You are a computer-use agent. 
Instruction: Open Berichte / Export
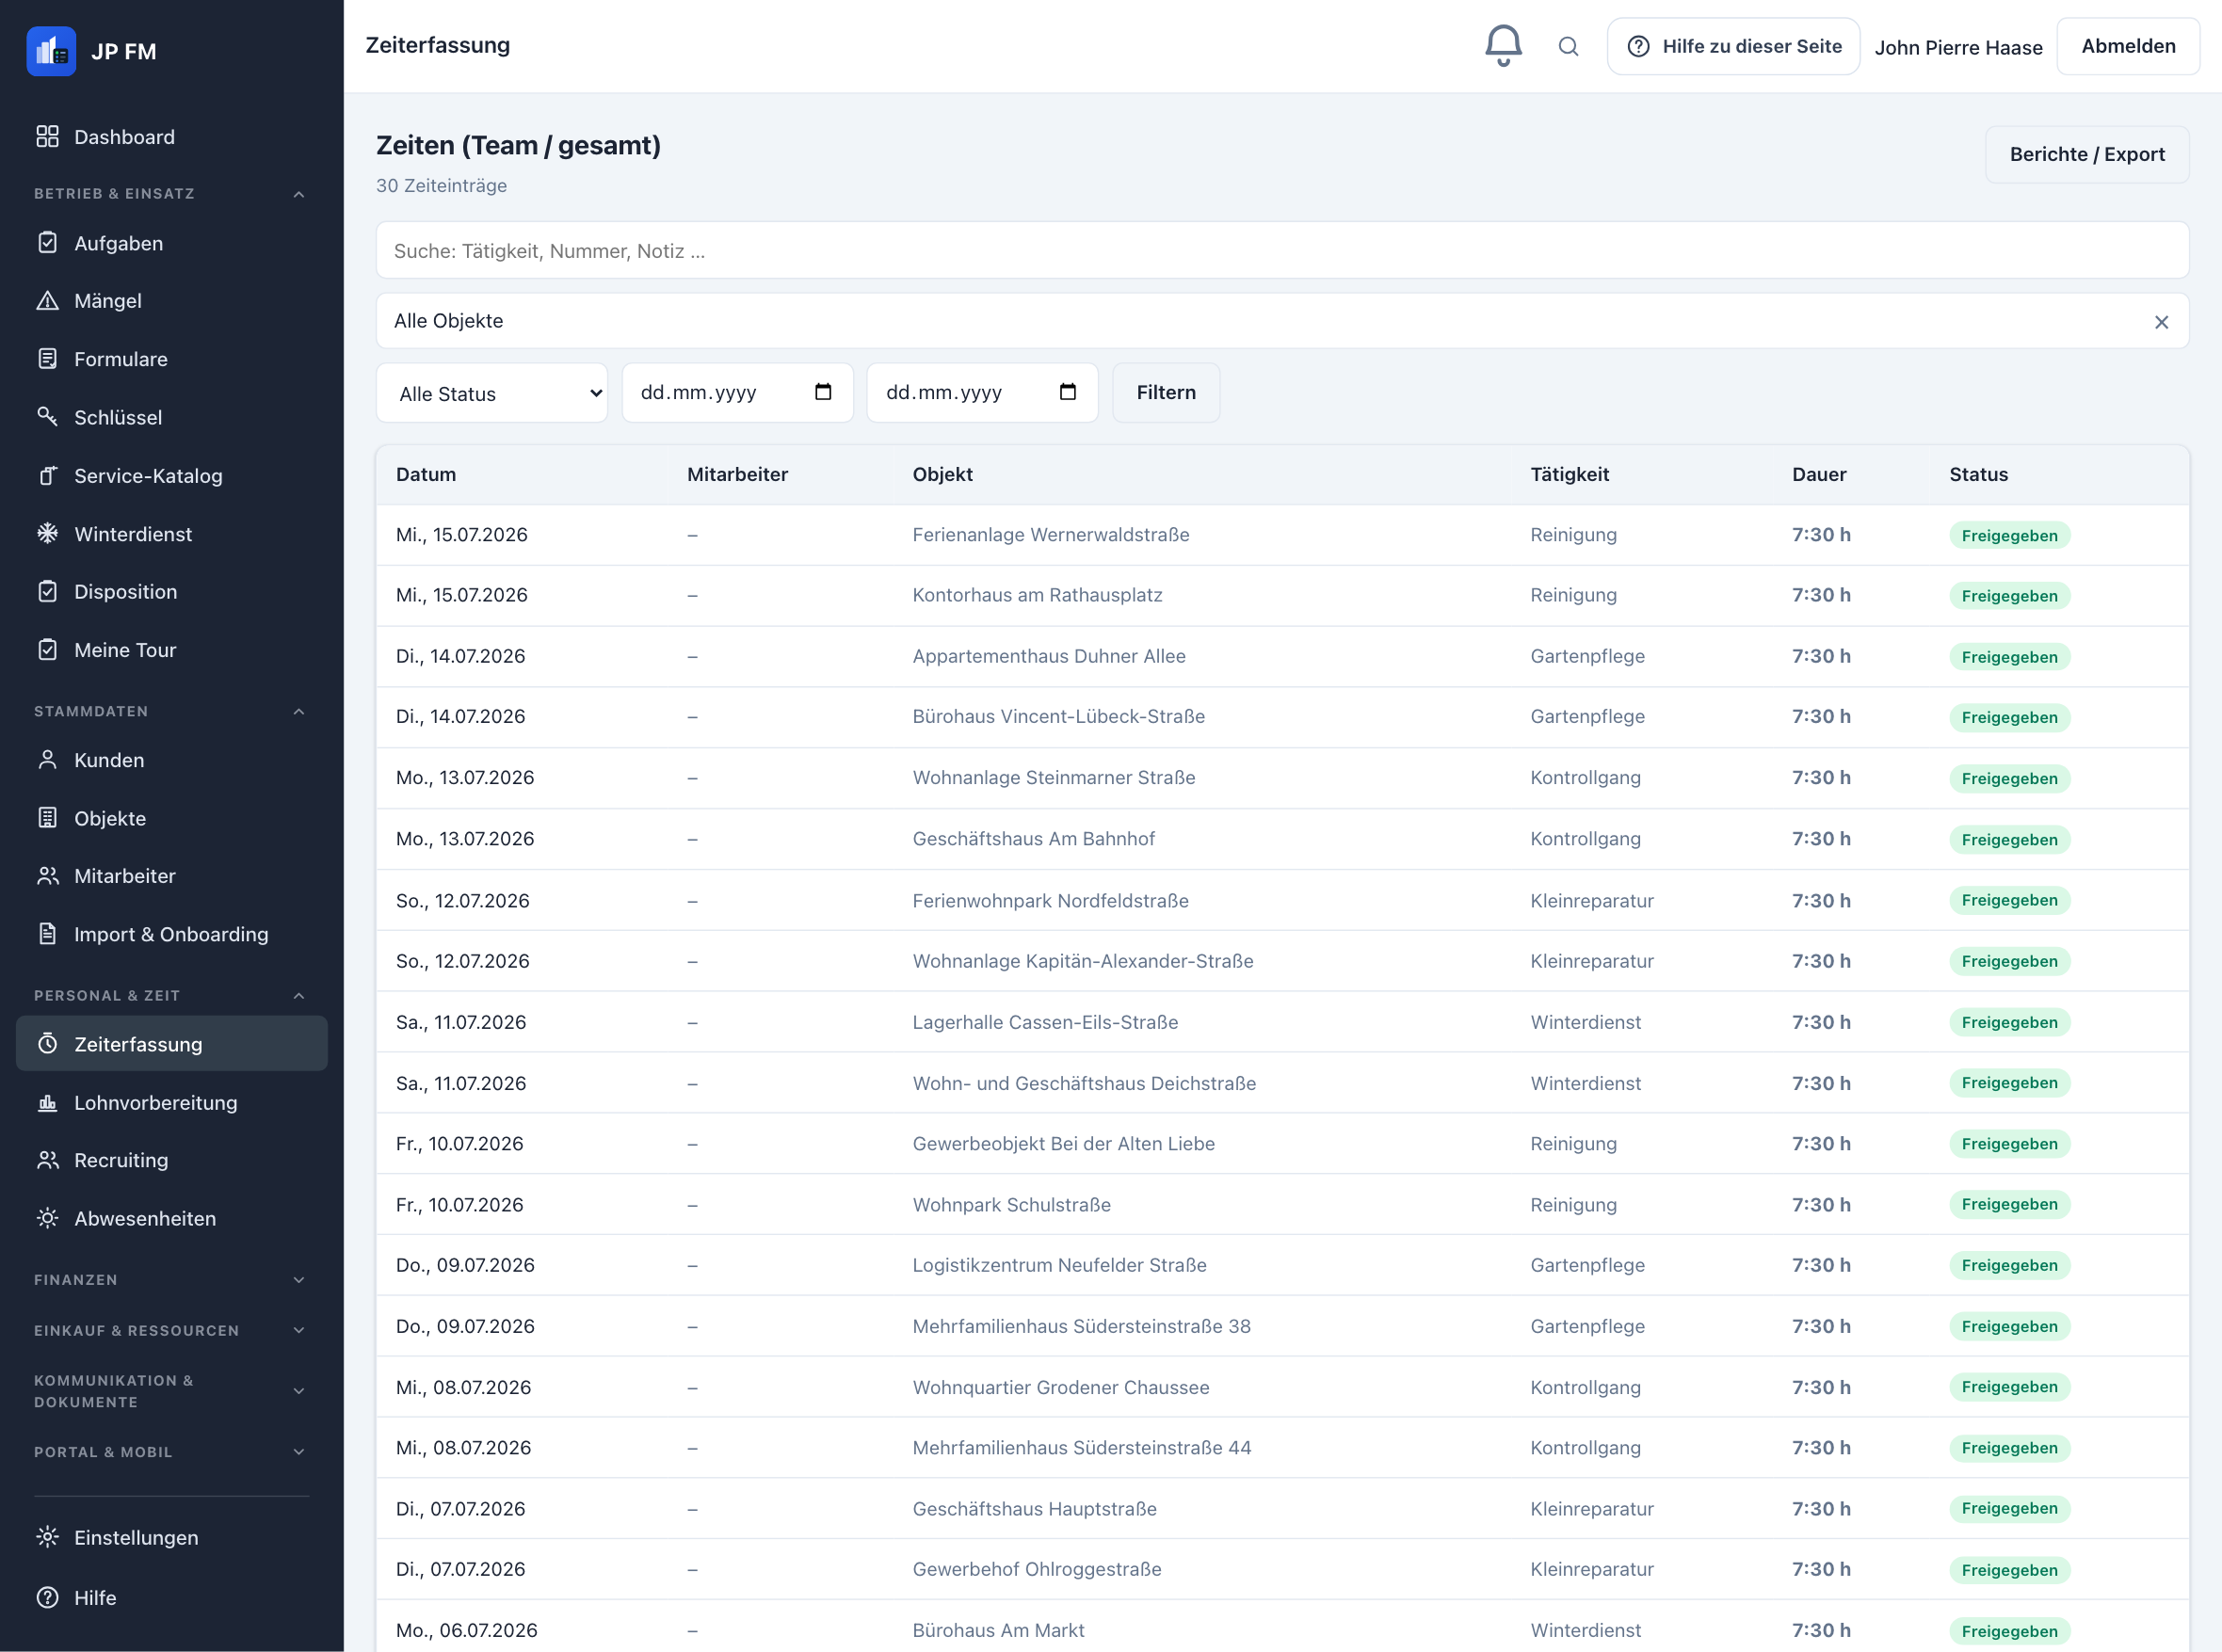tap(2087, 154)
